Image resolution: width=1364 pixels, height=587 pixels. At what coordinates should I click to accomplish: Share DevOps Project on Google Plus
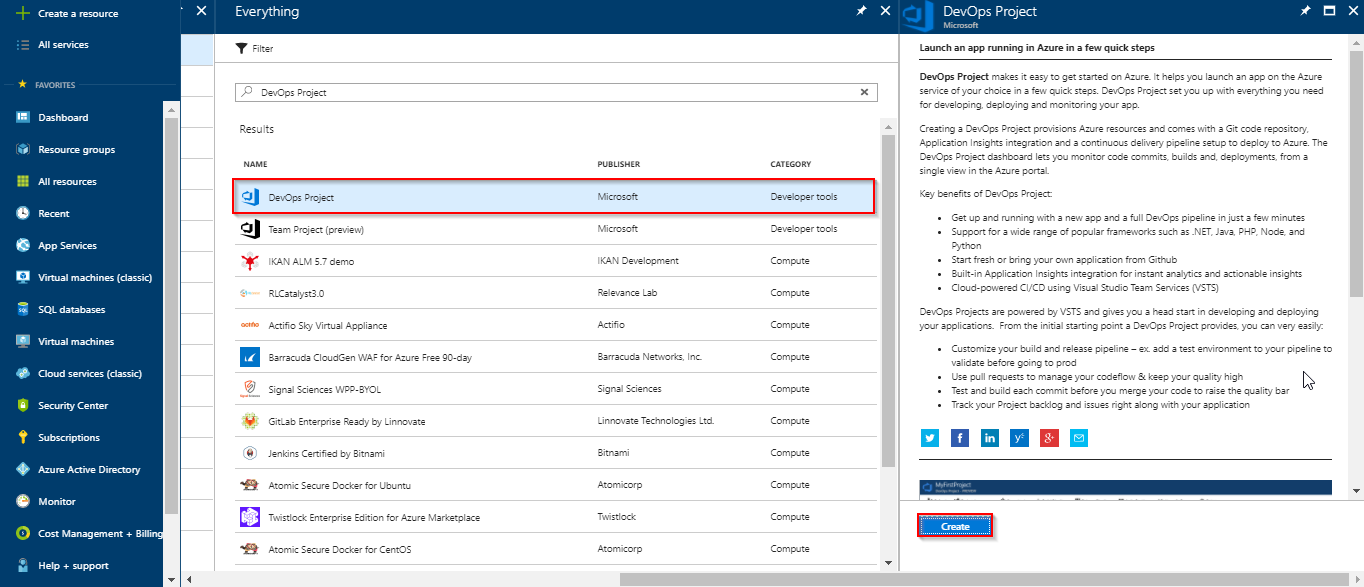(1049, 438)
